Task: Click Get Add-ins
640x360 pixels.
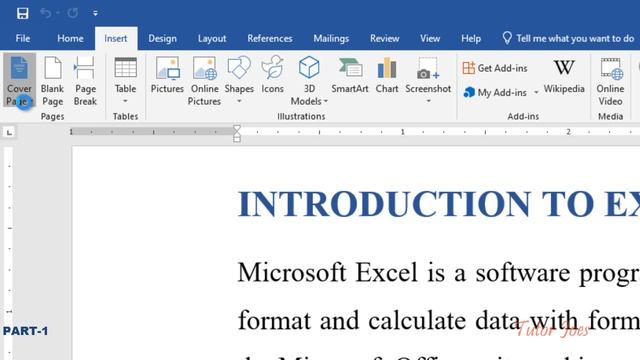Action: click(495, 68)
